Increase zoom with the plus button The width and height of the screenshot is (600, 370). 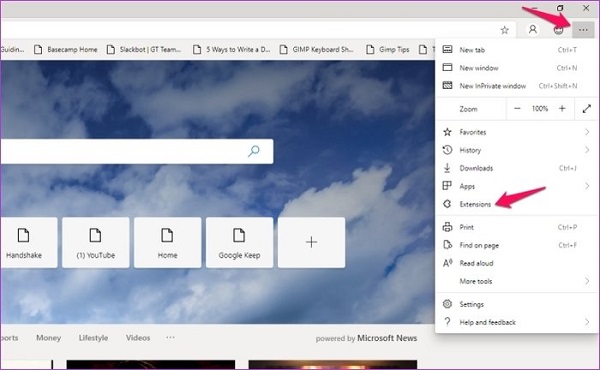[x=562, y=109]
